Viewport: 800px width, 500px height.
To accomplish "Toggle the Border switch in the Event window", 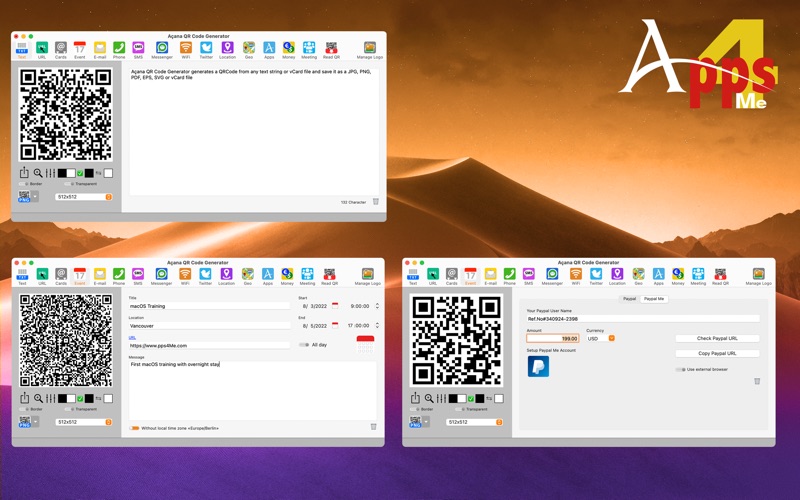I will (x=23, y=409).
